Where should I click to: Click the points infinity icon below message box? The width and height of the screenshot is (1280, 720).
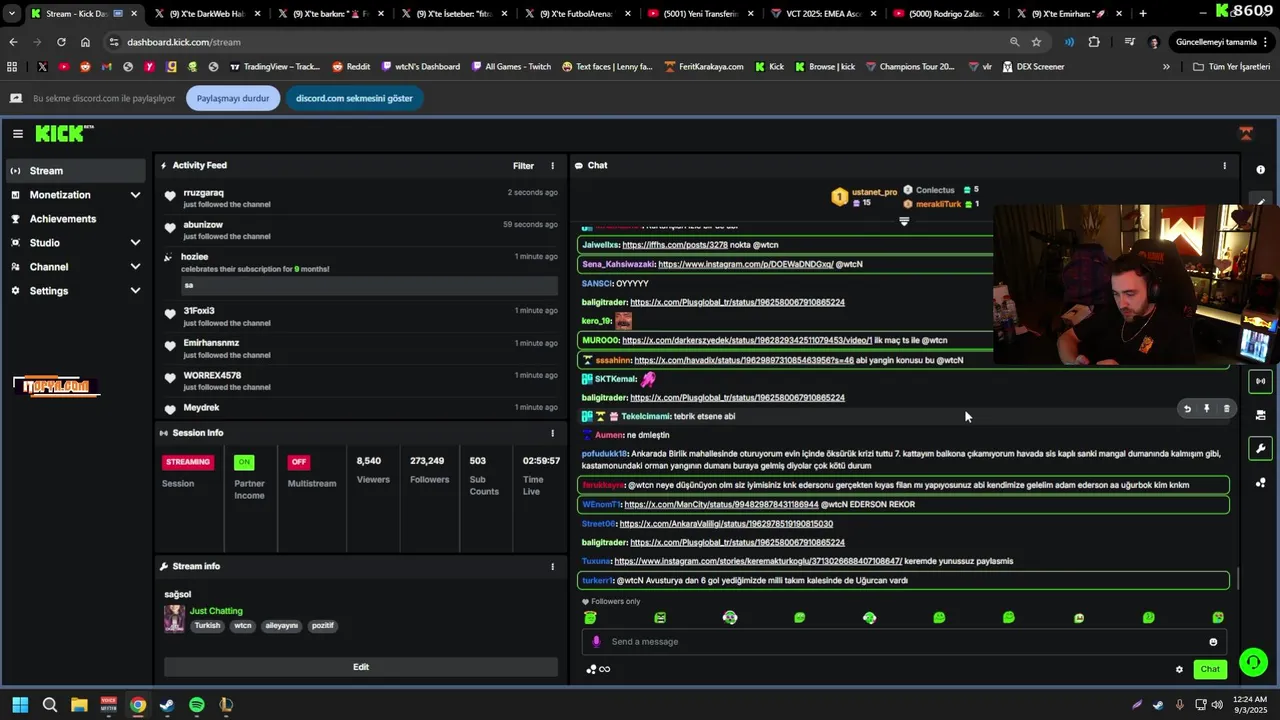598,670
